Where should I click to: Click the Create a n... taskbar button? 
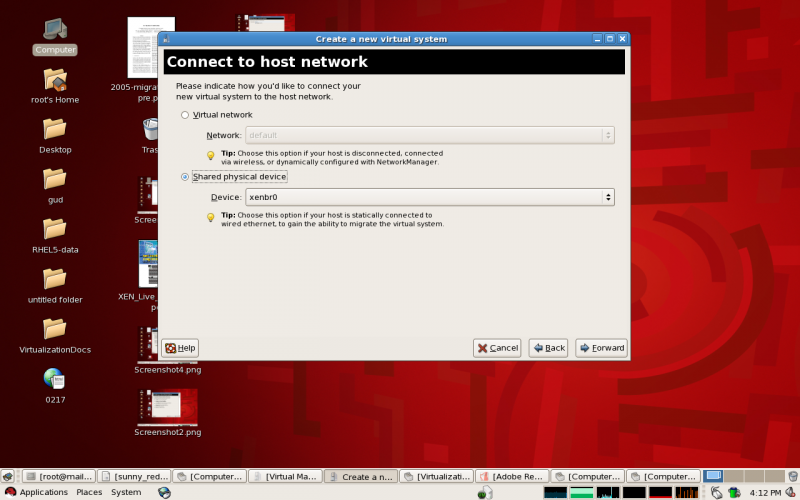(x=361, y=476)
